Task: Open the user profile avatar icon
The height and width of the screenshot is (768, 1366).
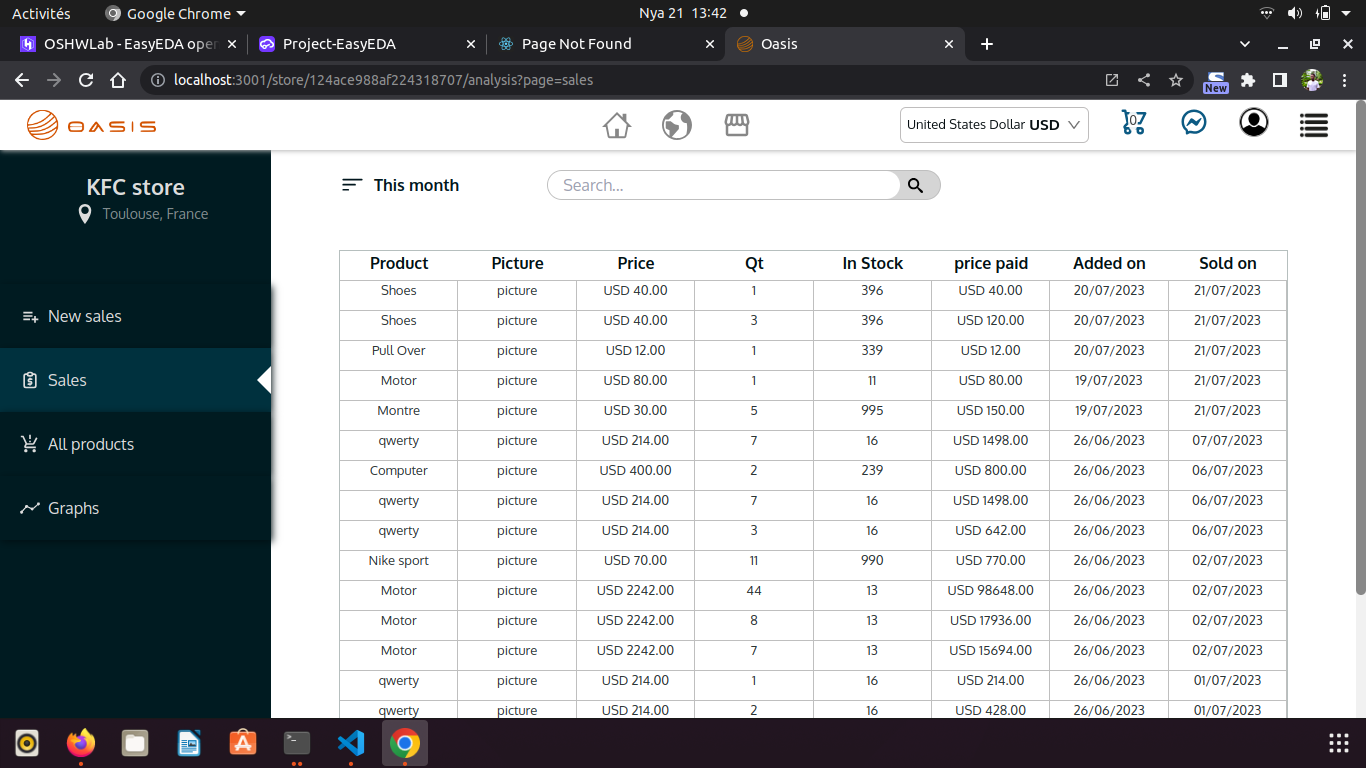Action: [x=1254, y=122]
